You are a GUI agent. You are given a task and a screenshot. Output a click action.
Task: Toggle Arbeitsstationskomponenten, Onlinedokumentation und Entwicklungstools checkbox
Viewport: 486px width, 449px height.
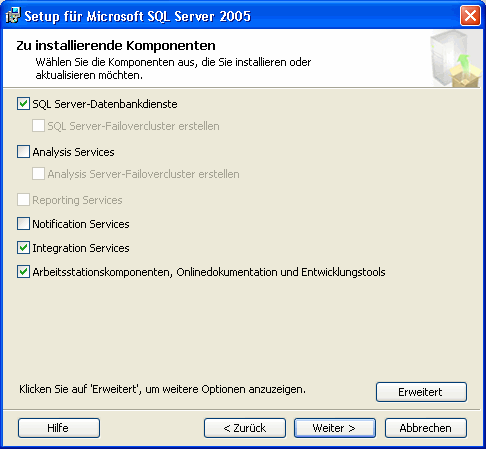click(23, 272)
